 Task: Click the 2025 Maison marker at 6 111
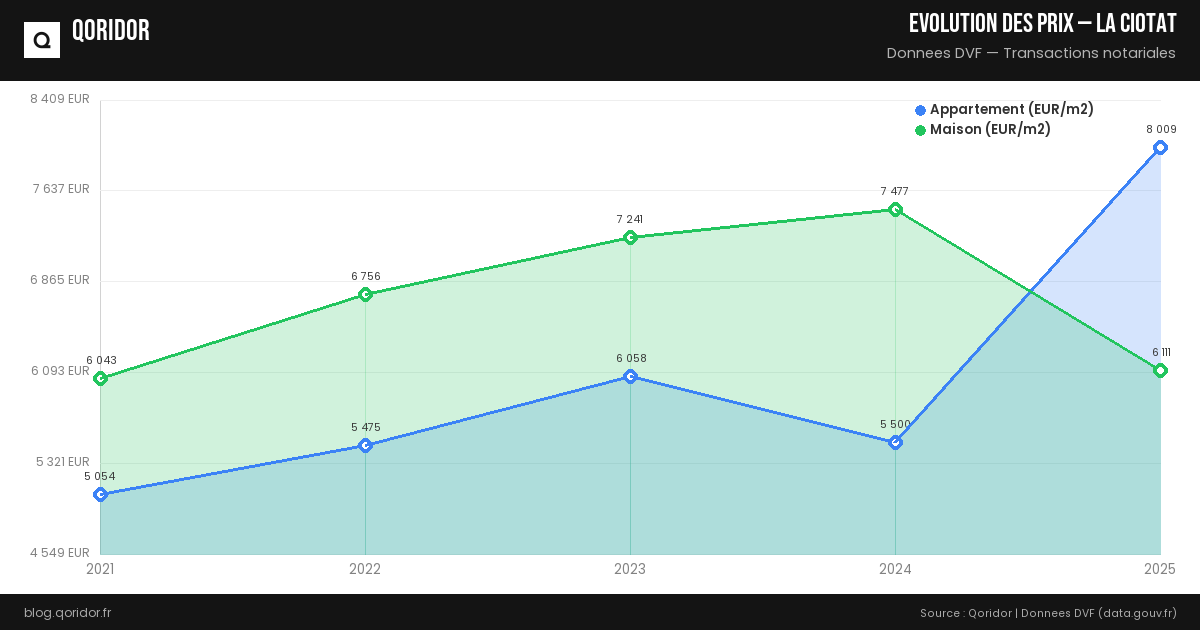pos(1160,371)
